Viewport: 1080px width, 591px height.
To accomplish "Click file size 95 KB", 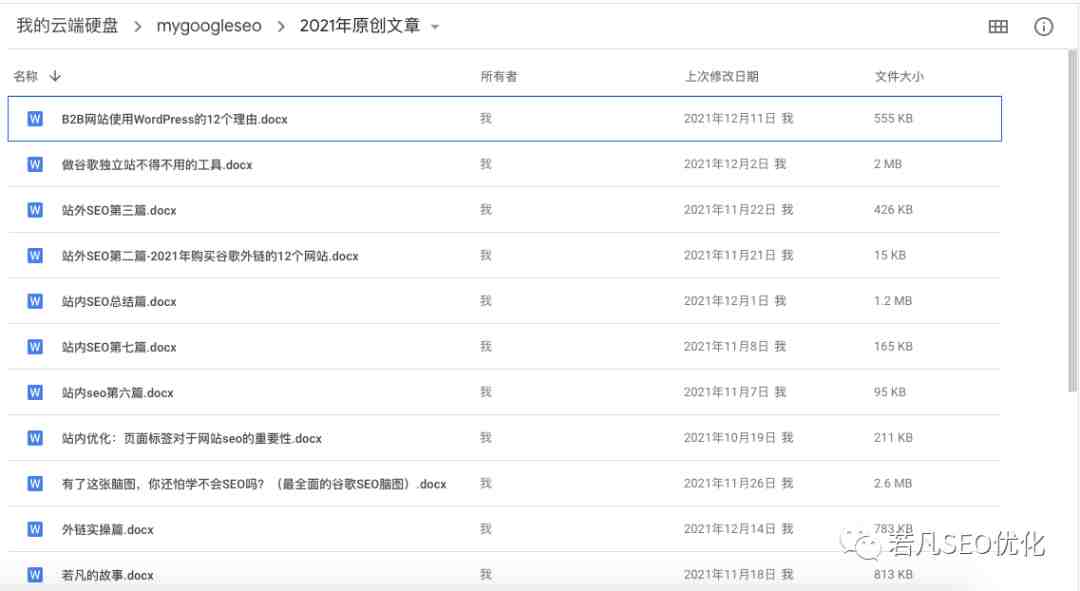I will click(890, 392).
